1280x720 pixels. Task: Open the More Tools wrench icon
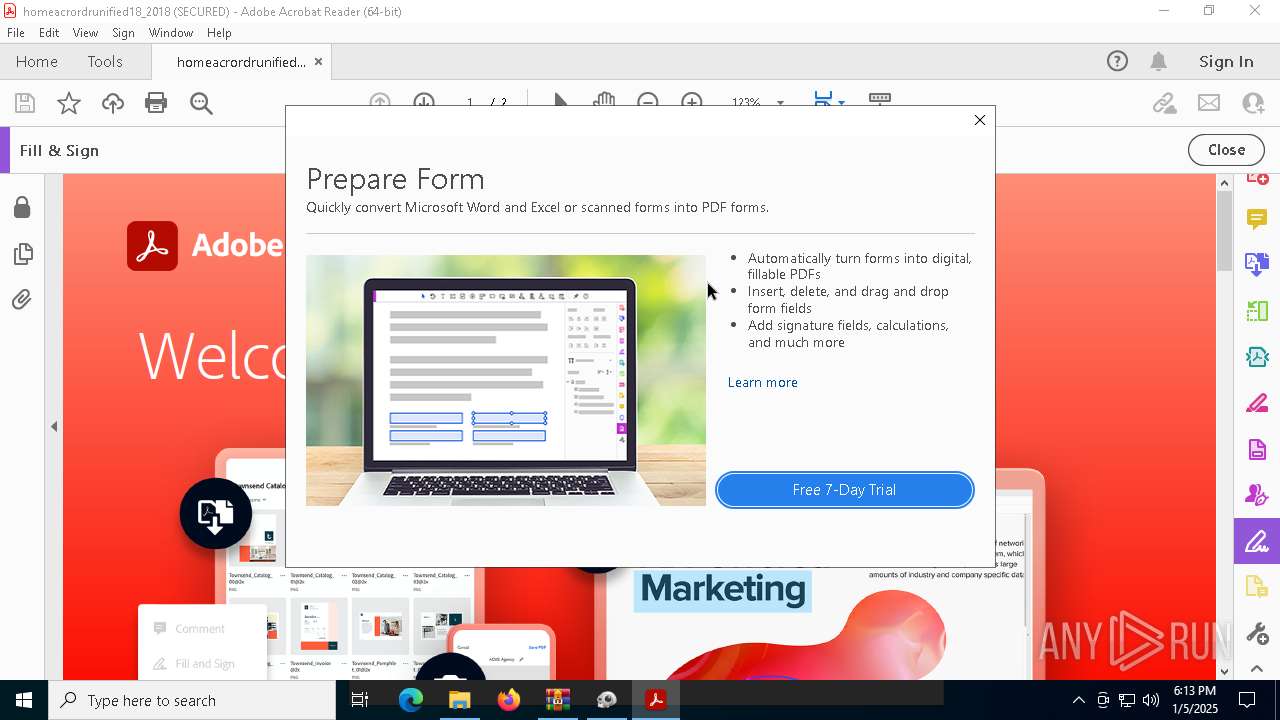(x=1257, y=634)
